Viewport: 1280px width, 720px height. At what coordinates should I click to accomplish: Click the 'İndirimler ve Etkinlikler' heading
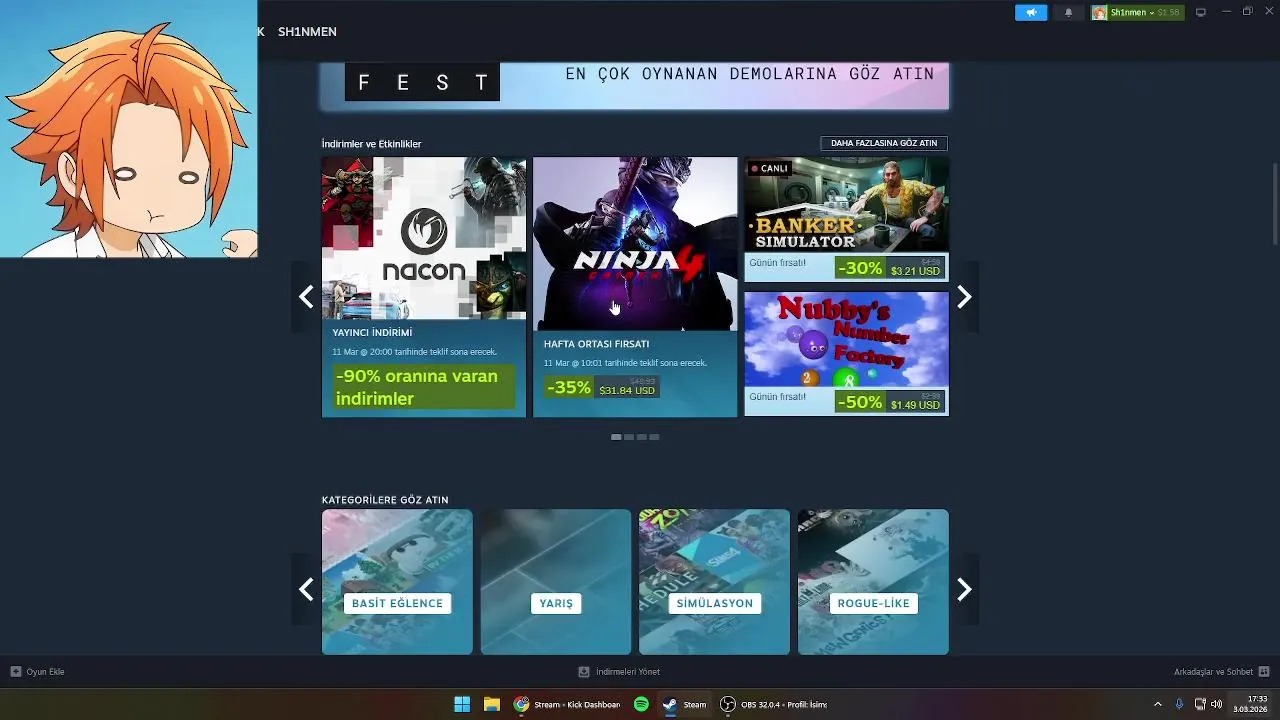point(371,144)
